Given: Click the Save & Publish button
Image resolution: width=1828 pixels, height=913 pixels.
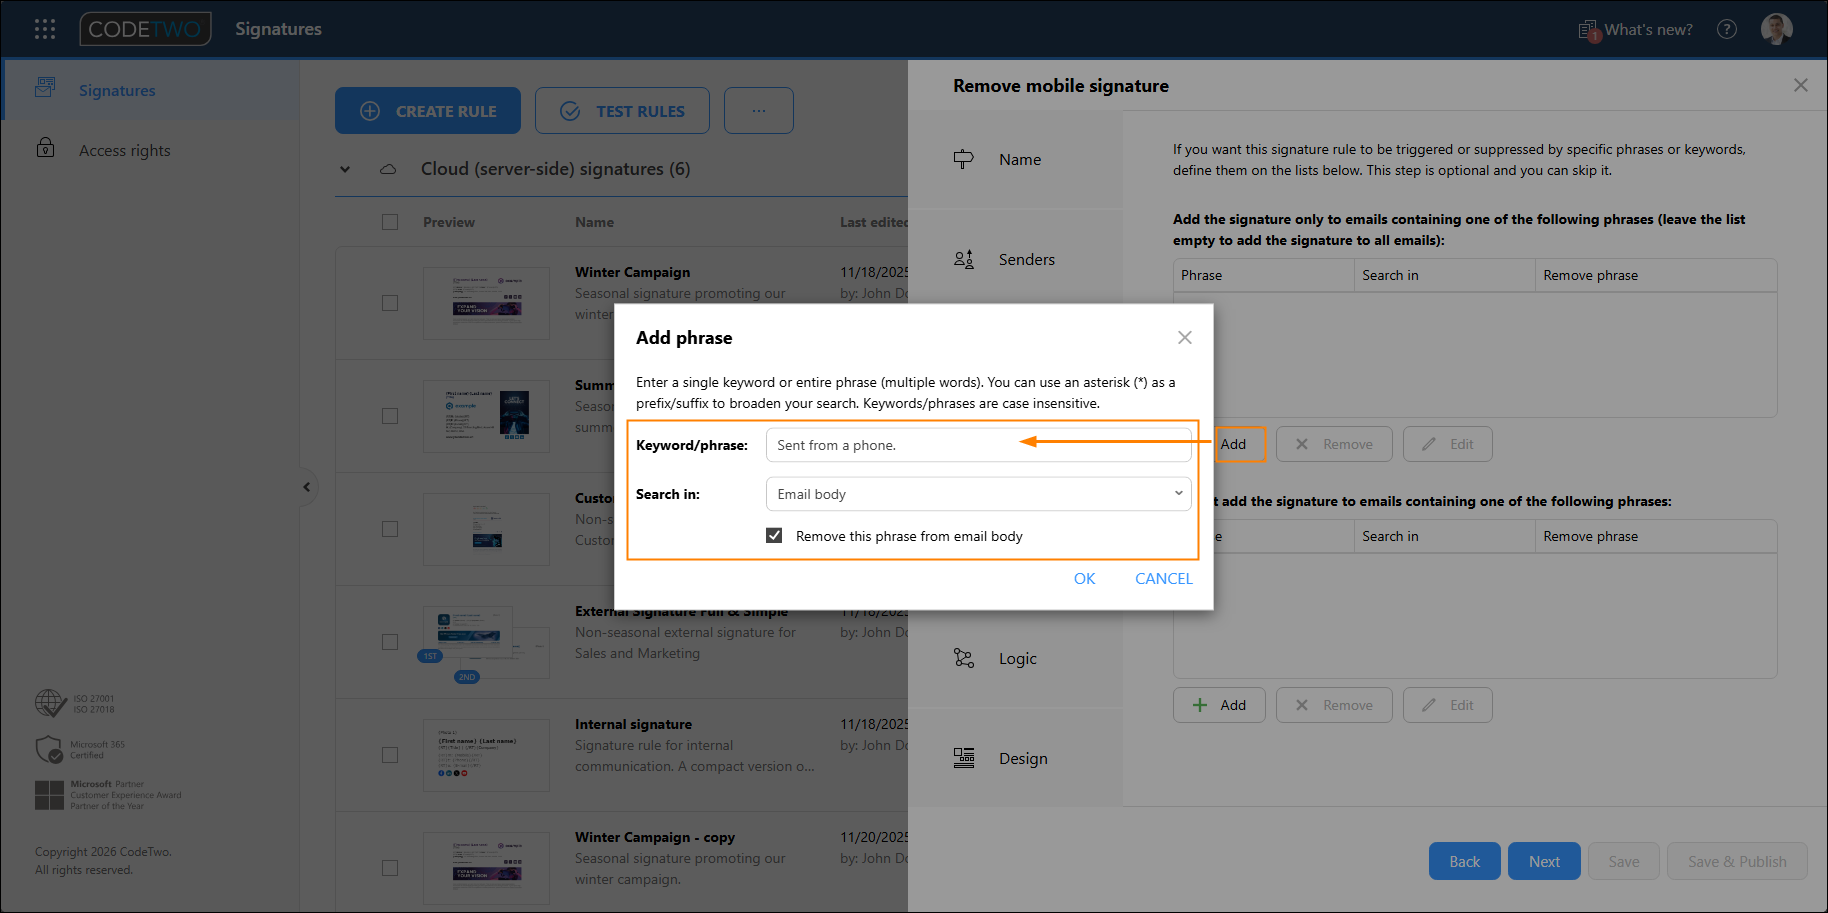Looking at the screenshot, I should pyautogui.click(x=1737, y=861).
